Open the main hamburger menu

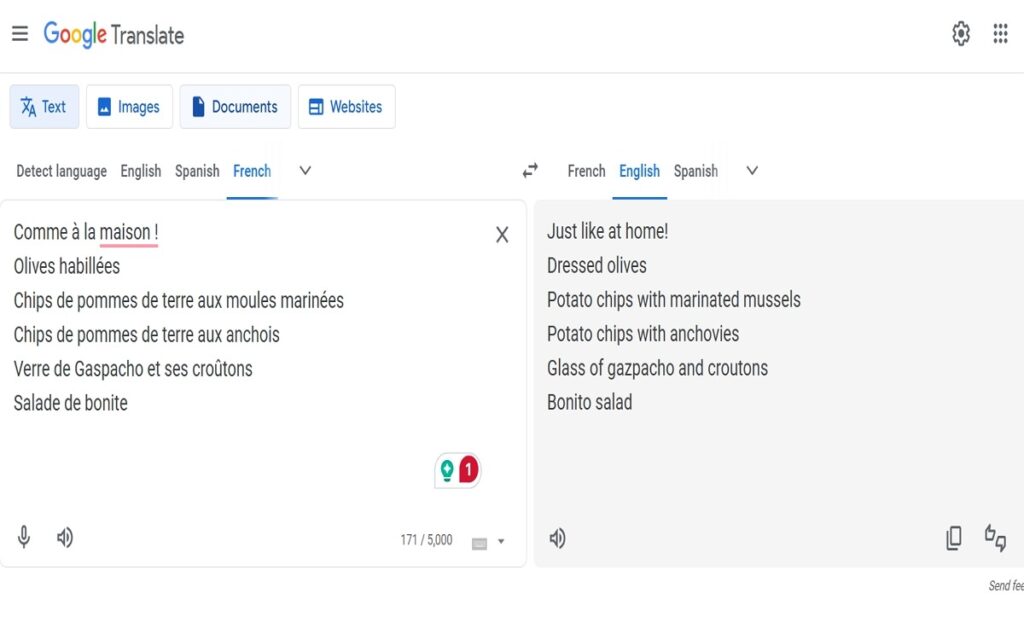point(20,34)
